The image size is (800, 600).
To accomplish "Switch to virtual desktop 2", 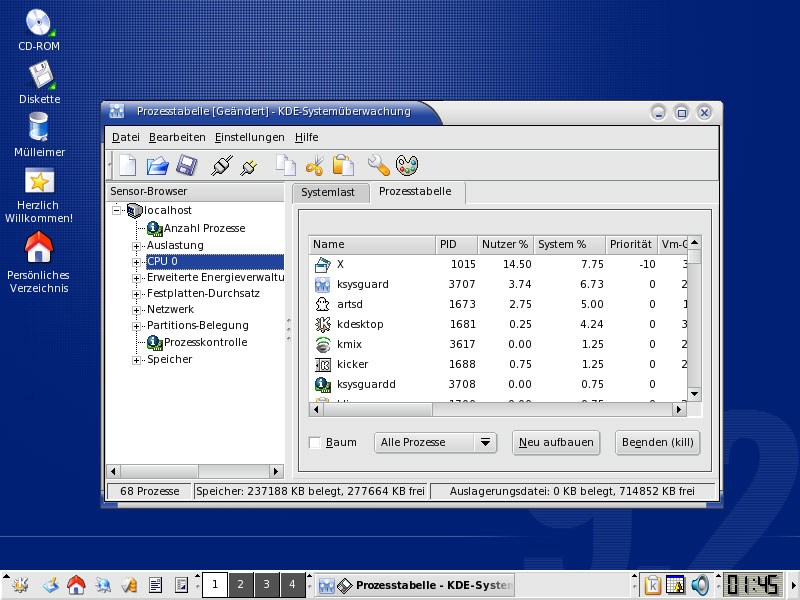I will click(240, 584).
